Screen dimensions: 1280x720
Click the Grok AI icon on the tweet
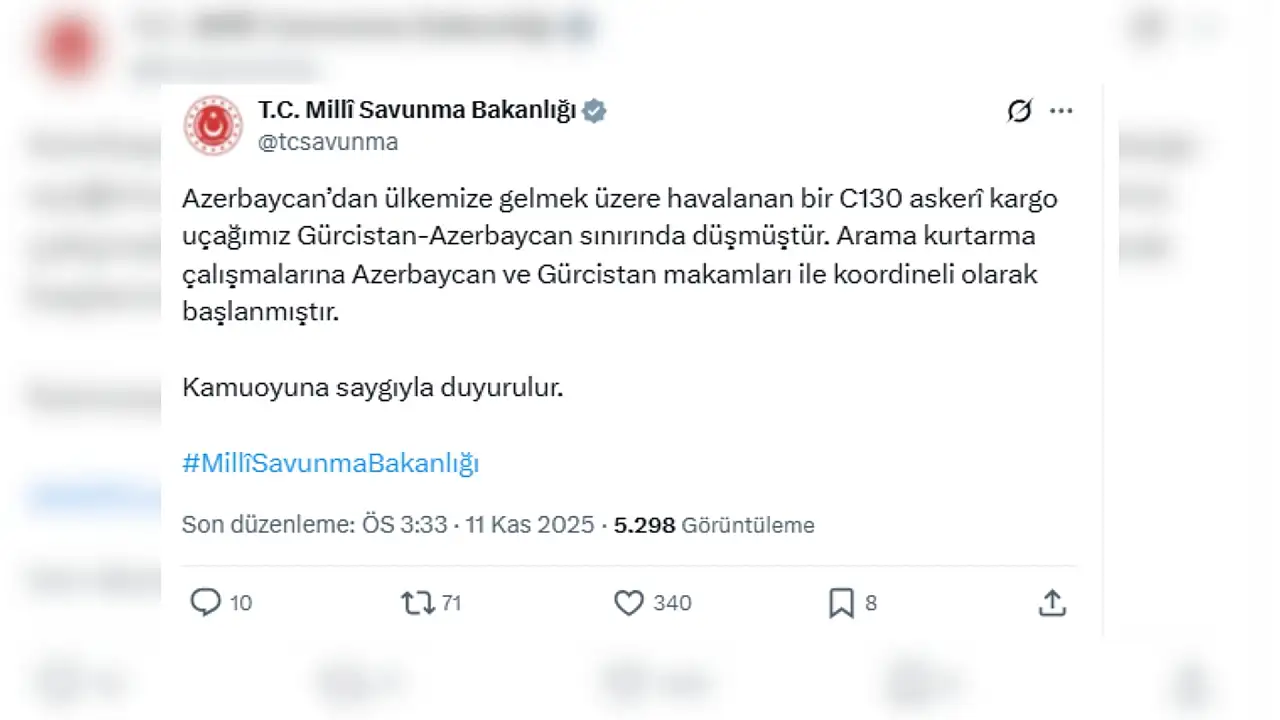1018,111
